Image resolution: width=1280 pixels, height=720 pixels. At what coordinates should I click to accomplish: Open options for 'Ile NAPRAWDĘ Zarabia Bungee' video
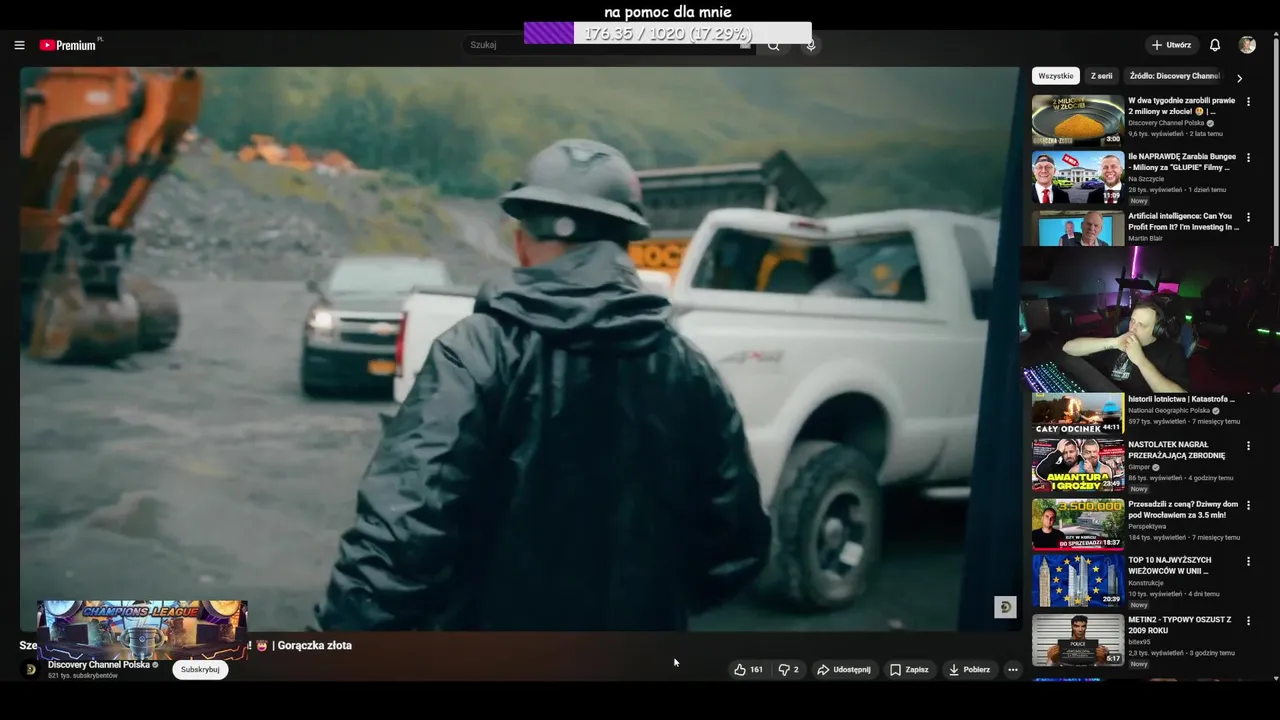[1248, 158]
